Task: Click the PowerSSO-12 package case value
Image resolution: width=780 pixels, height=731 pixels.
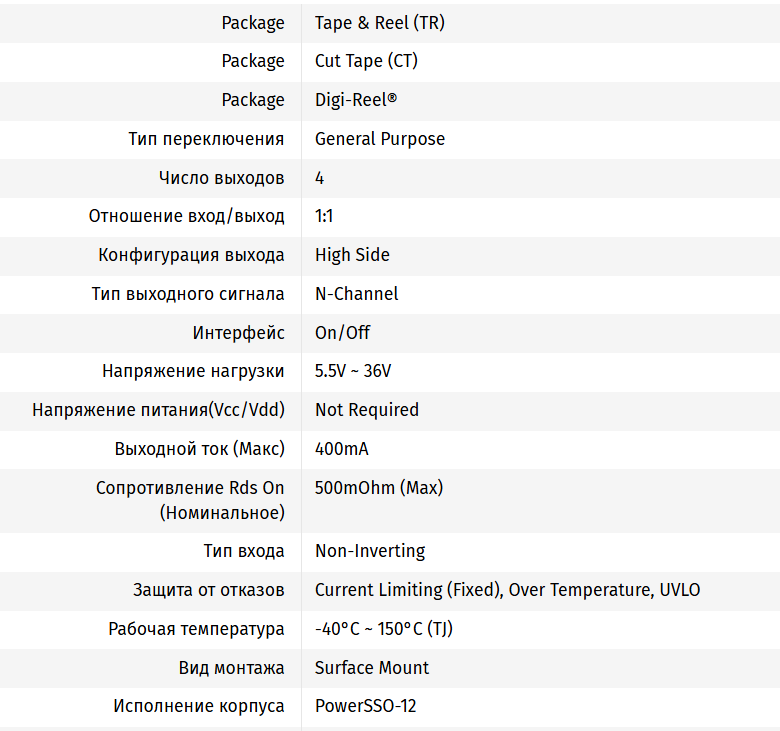Action: 365,706
